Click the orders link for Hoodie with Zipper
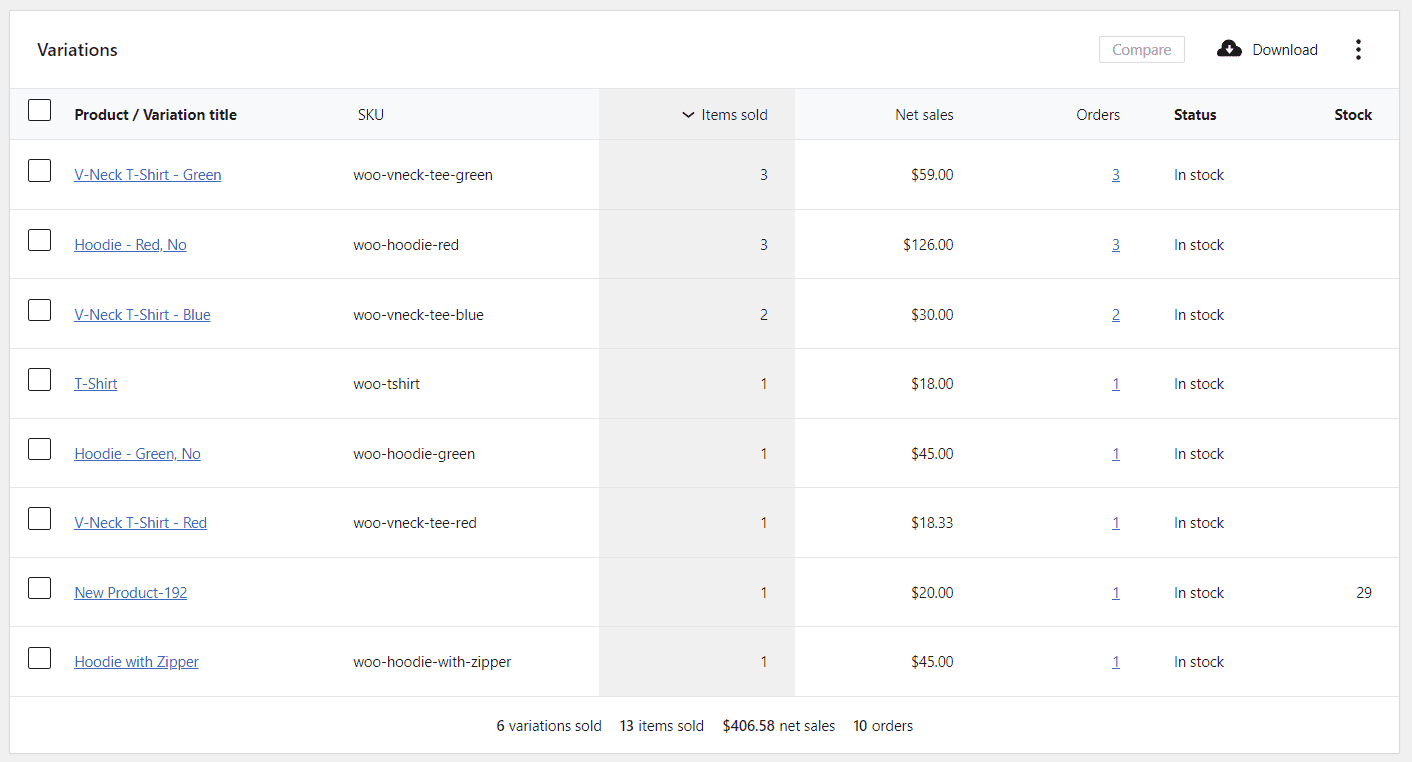Viewport: 1412px width, 762px height. [x=1116, y=661]
